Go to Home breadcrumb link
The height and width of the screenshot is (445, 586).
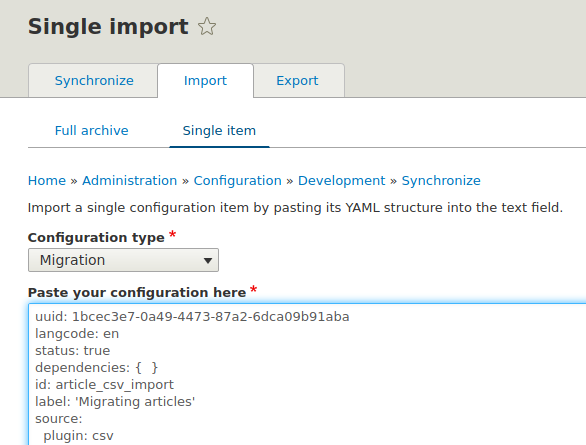(x=47, y=180)
